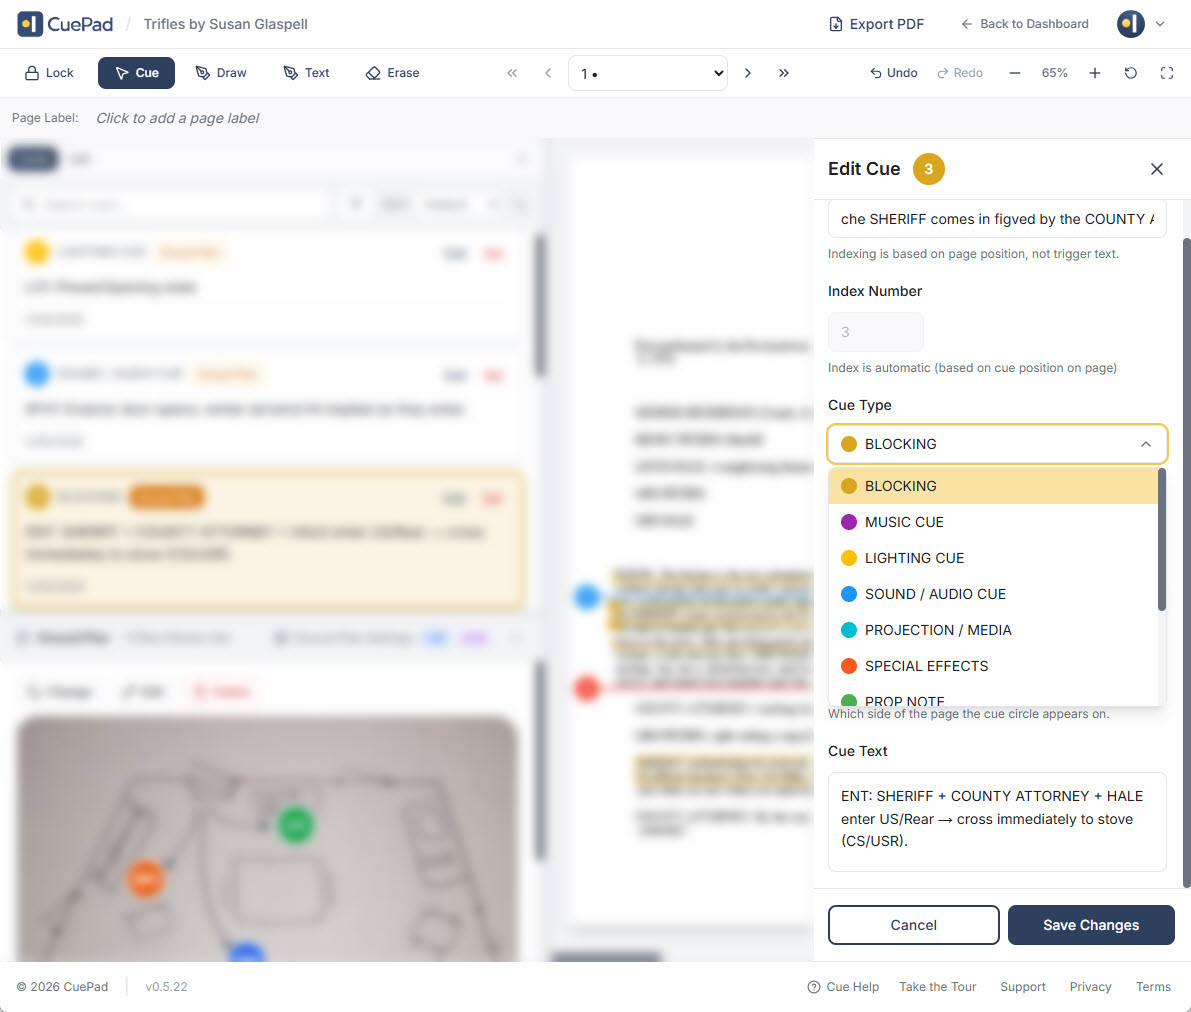Pick the SPECIAL EFFECTS cue type
The height and width of the screenshot is (1012, 1191).
[x=925, y=666]
